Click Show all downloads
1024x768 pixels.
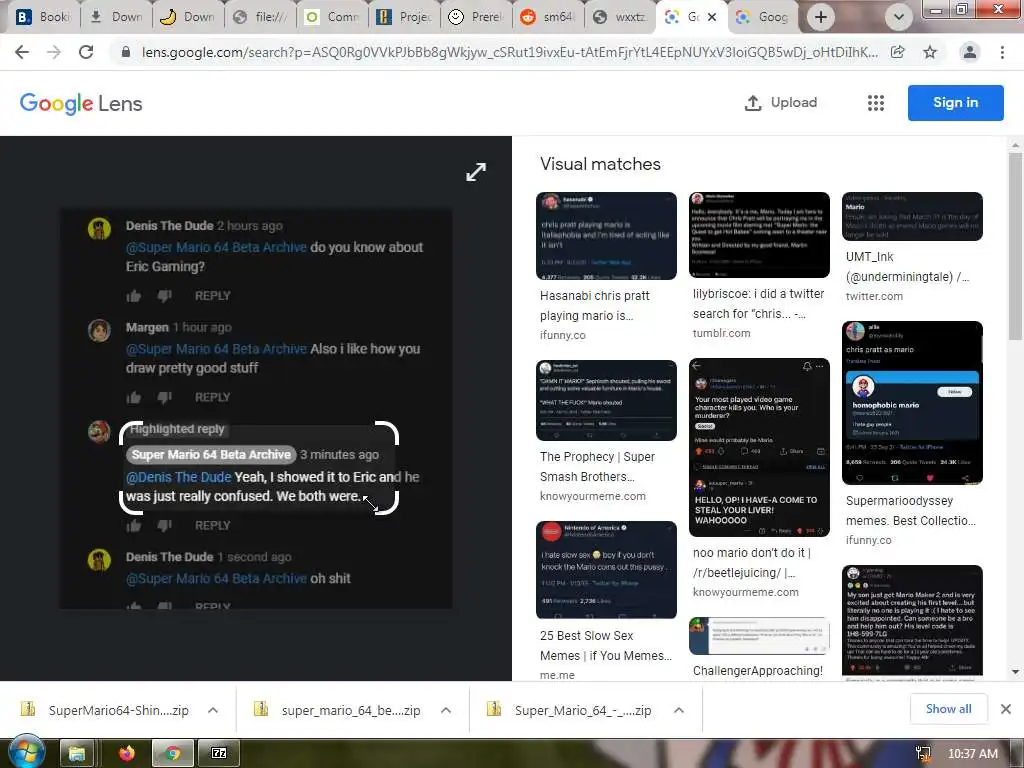click(948, 709)
